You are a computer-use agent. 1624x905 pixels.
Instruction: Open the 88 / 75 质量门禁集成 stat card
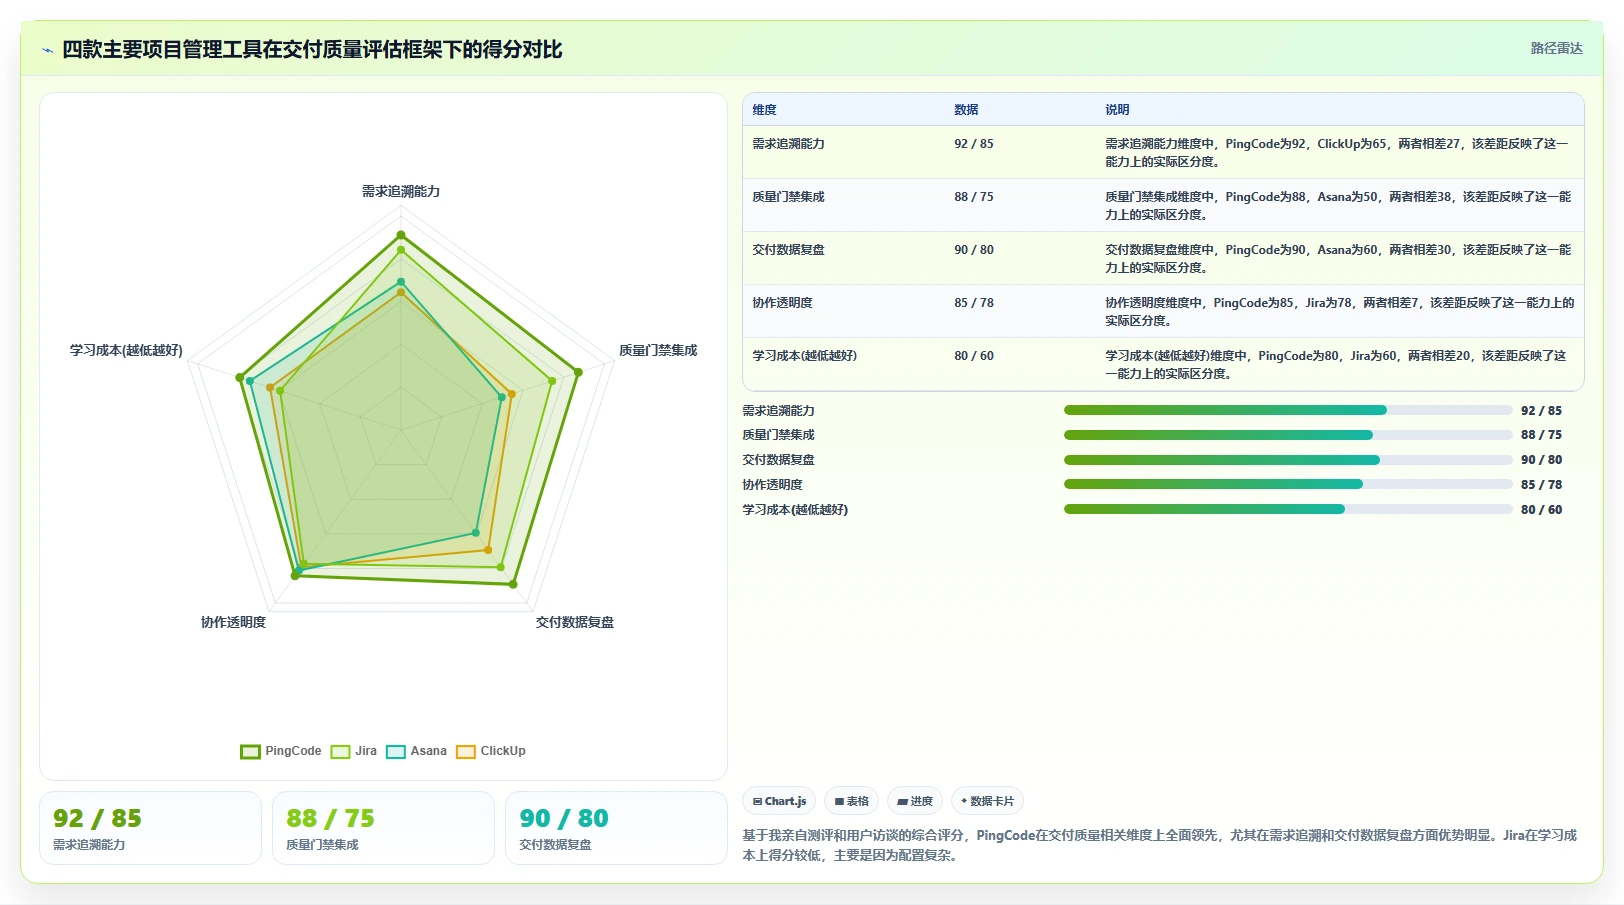coord(383,828)
